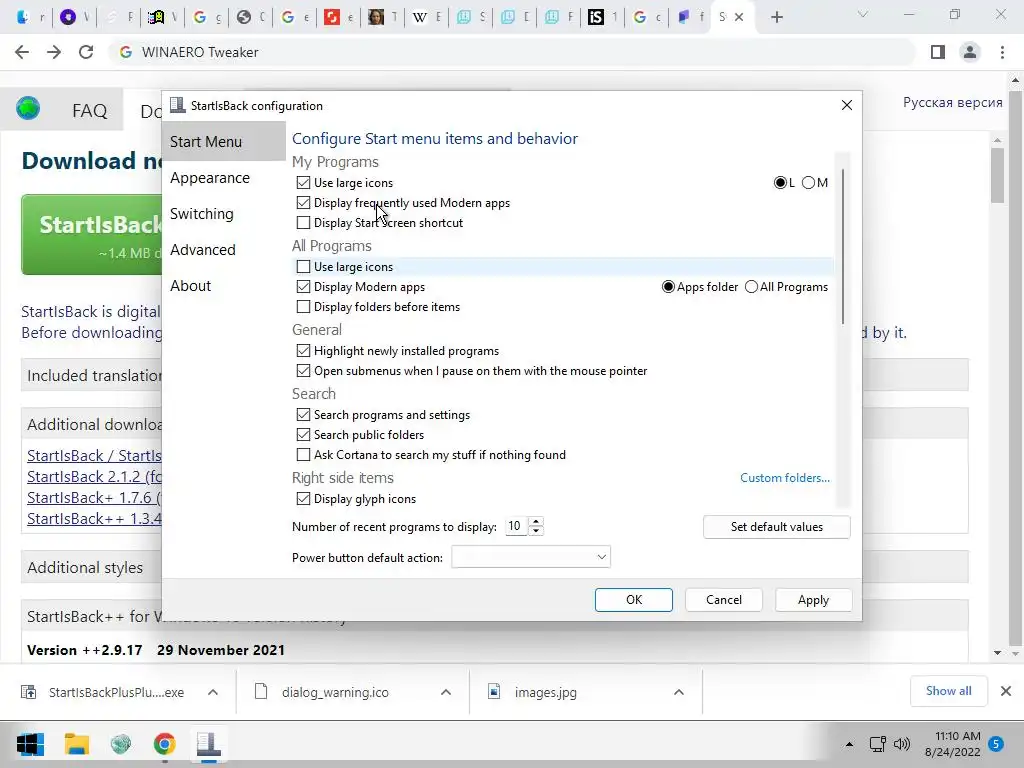Open the Chrome profile avatar icon
The image size is (1024, 768).
pos(970,52)
